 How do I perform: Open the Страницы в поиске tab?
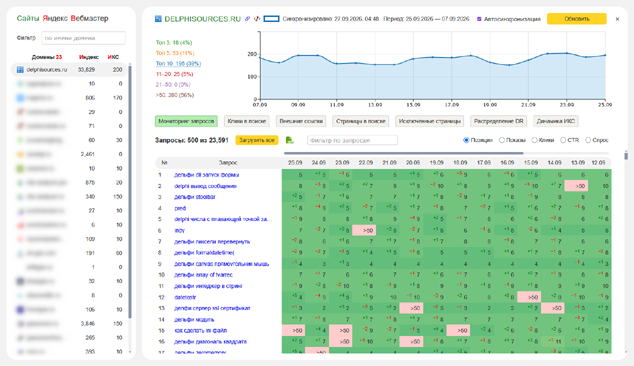[x=360, y=121]
